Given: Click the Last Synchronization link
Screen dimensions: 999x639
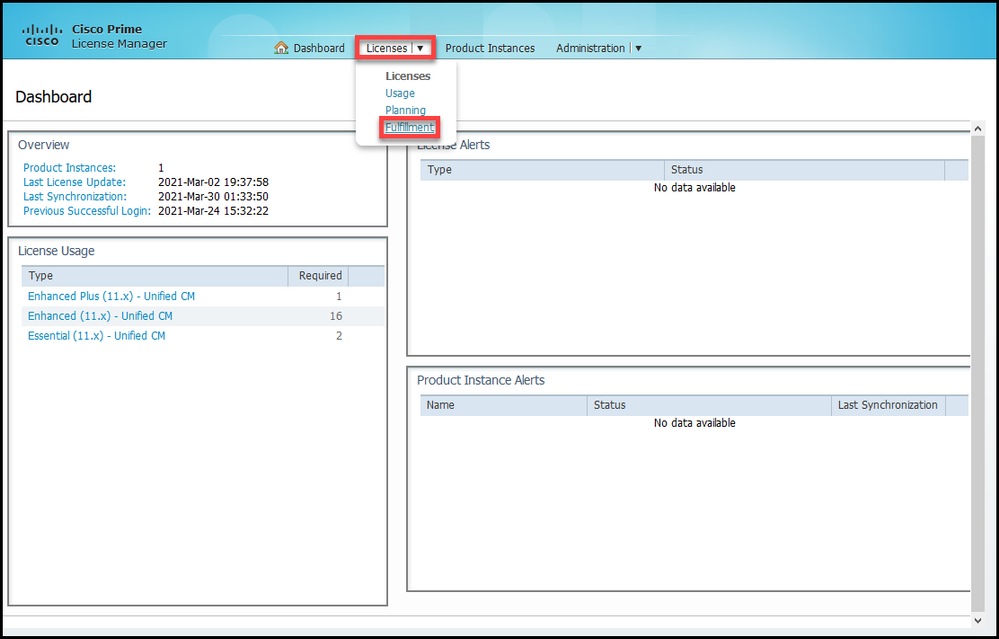Looking at the screenshot, I should click(75, 197).
